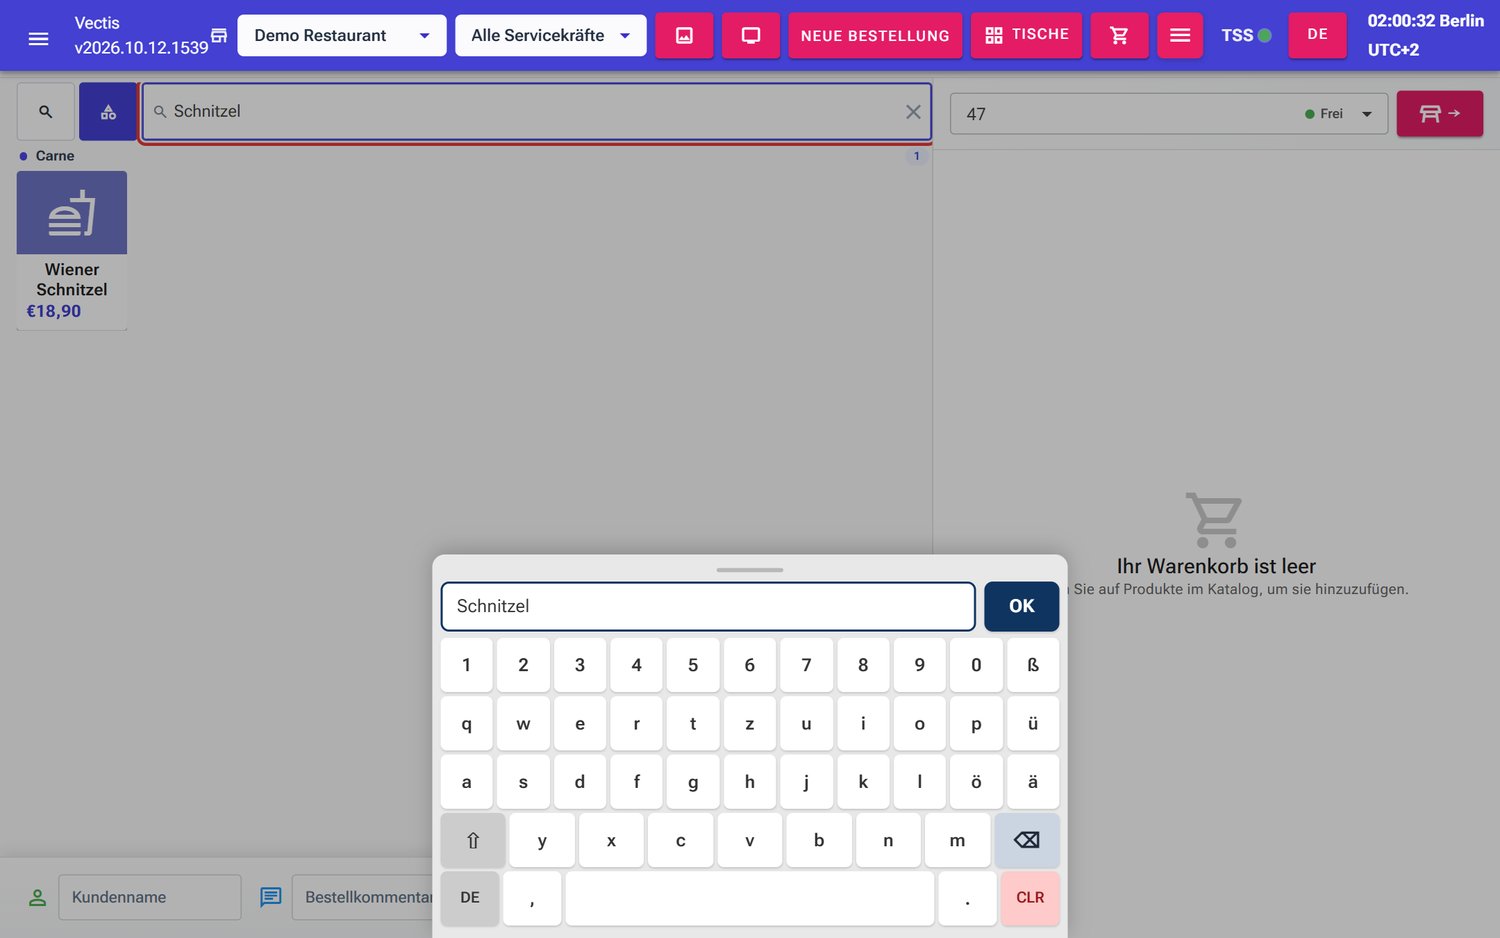Click the image icon button in header
The width and height of the screenshot is (1500, 938).
[x=684, y=35]
